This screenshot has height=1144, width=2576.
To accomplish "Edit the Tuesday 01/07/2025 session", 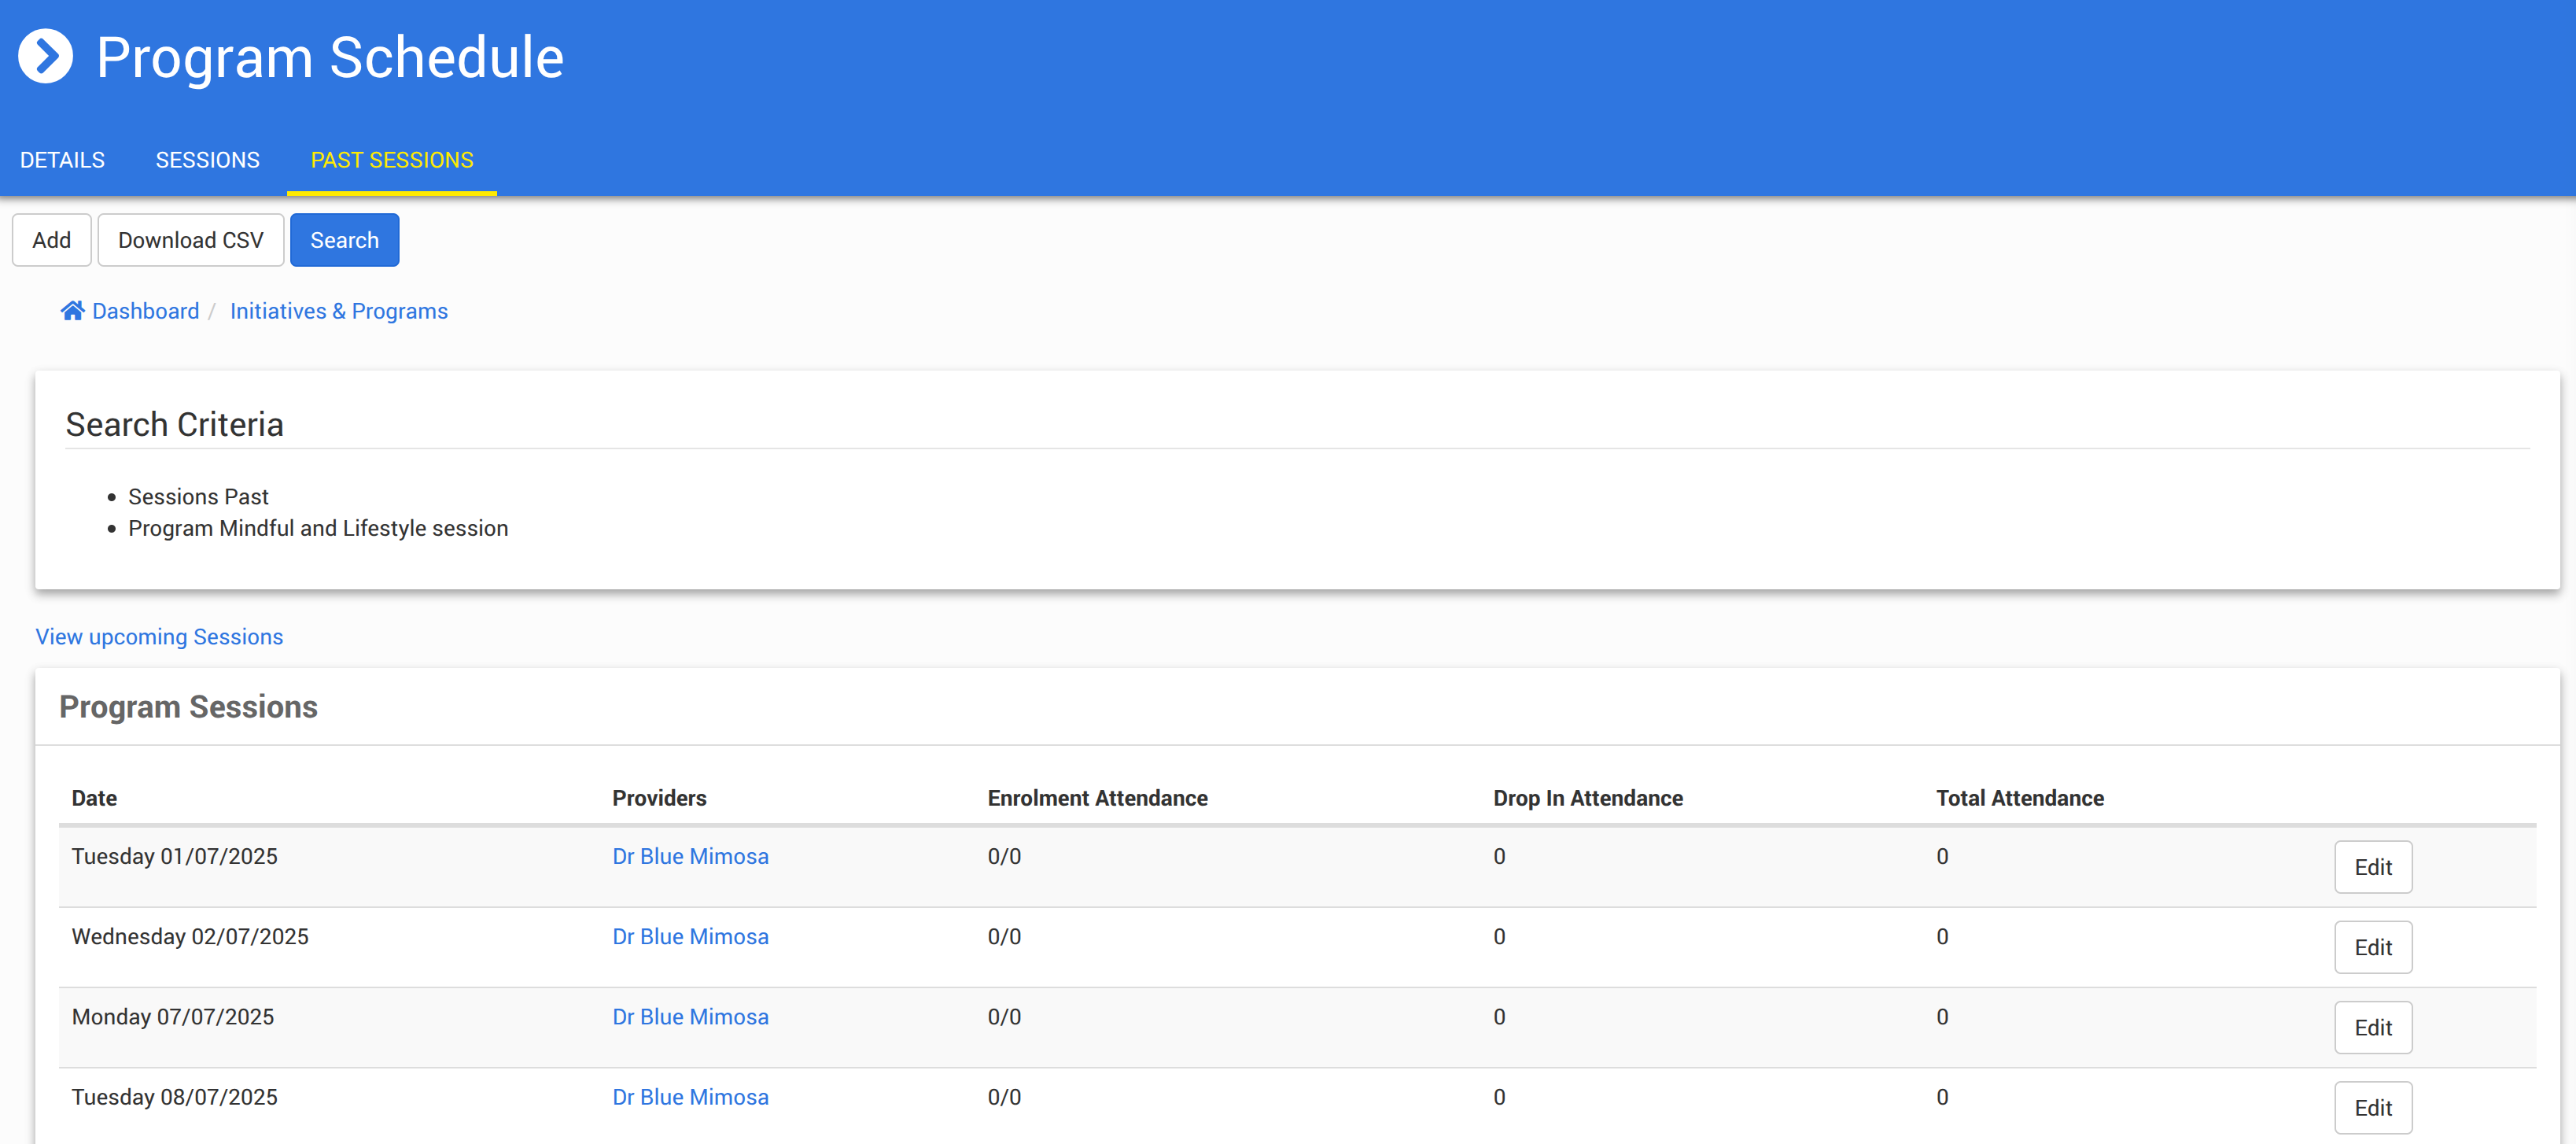I will (x=2372, y=867).
